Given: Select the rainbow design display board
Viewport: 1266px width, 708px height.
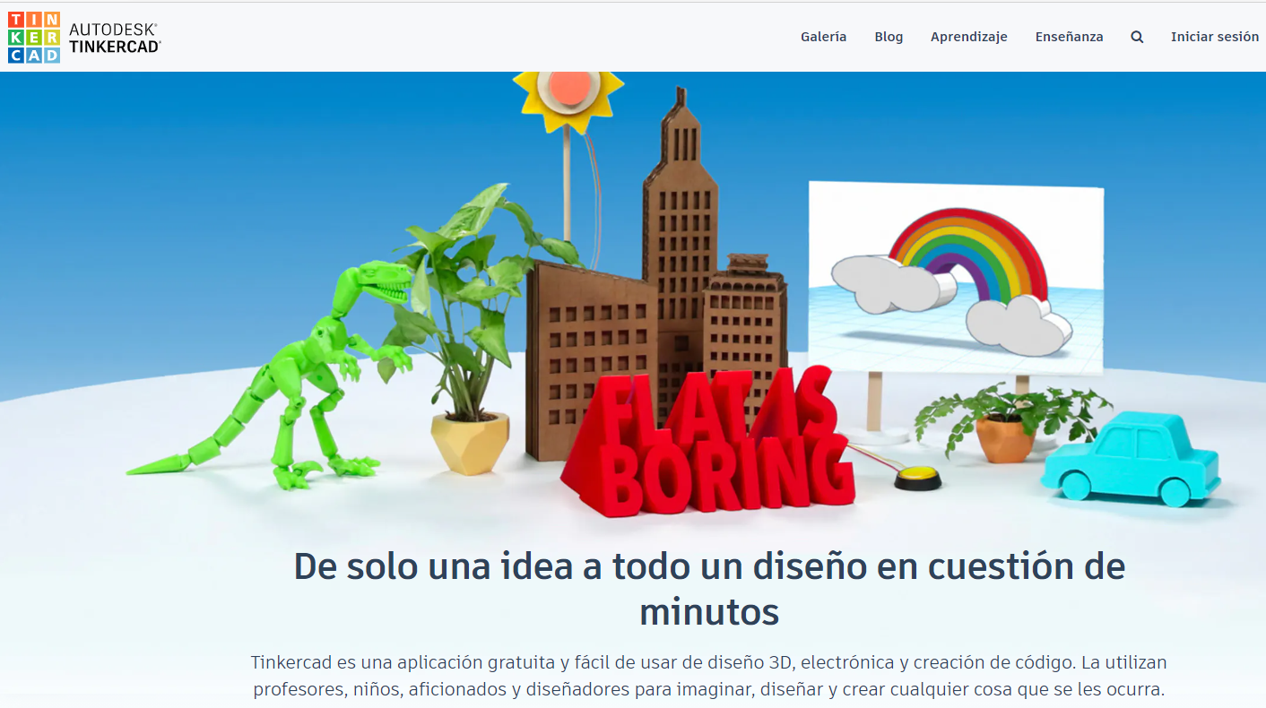Looking at the screenshot, I should [x=955, y=275].
